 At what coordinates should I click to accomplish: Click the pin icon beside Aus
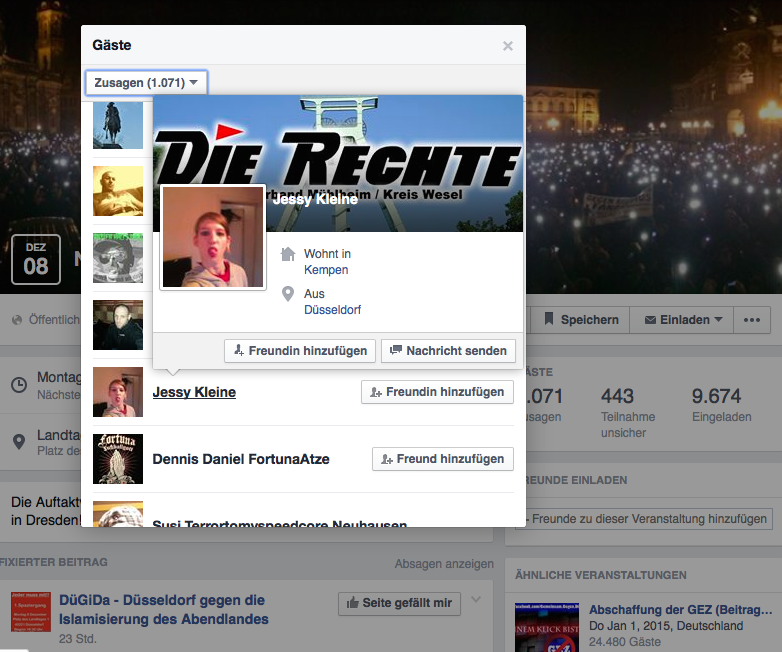tap(288, 294)
